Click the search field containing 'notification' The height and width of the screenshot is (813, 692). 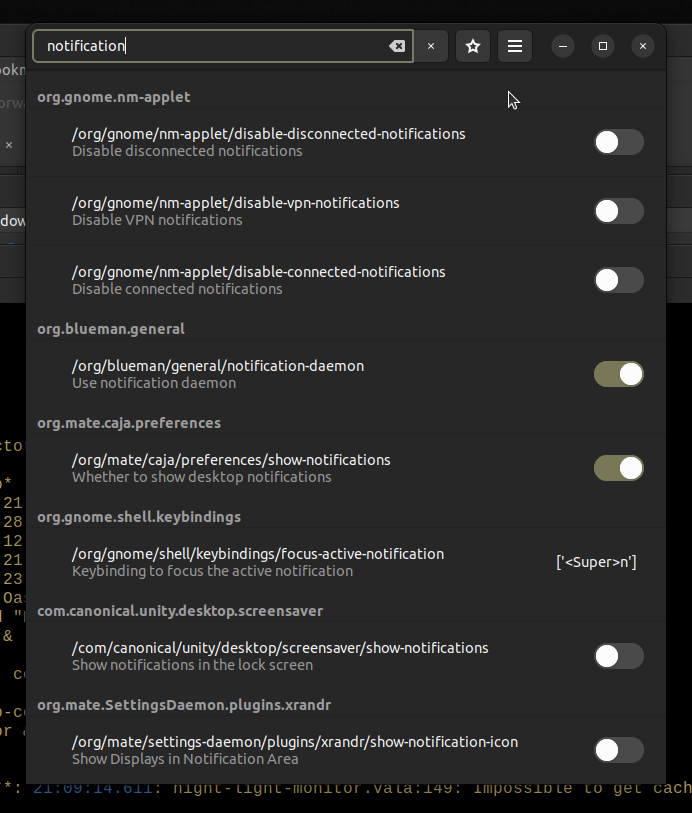[x=215, y=46]
